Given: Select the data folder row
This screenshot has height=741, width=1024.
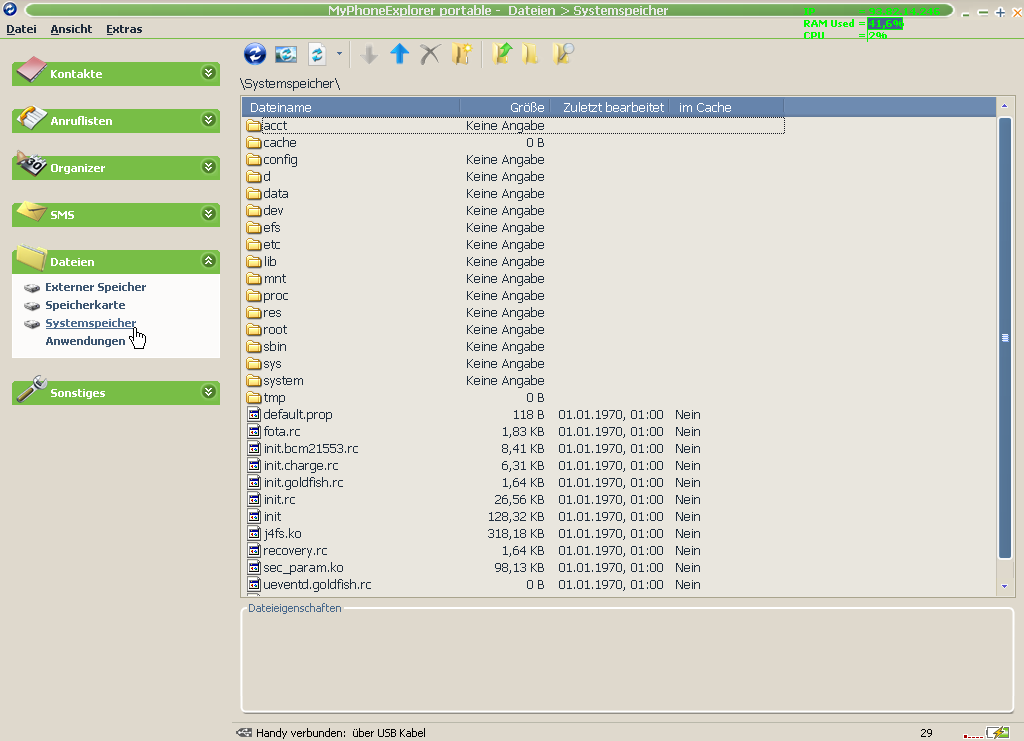Looking at the screenshot, I should pyautogui.click(x=515, y=193).
